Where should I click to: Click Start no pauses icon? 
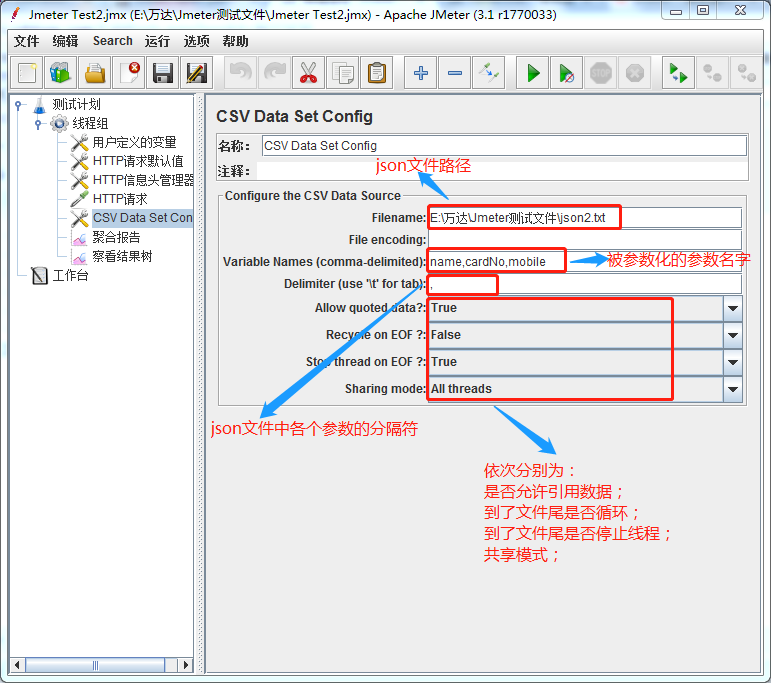tap(566, 73)
